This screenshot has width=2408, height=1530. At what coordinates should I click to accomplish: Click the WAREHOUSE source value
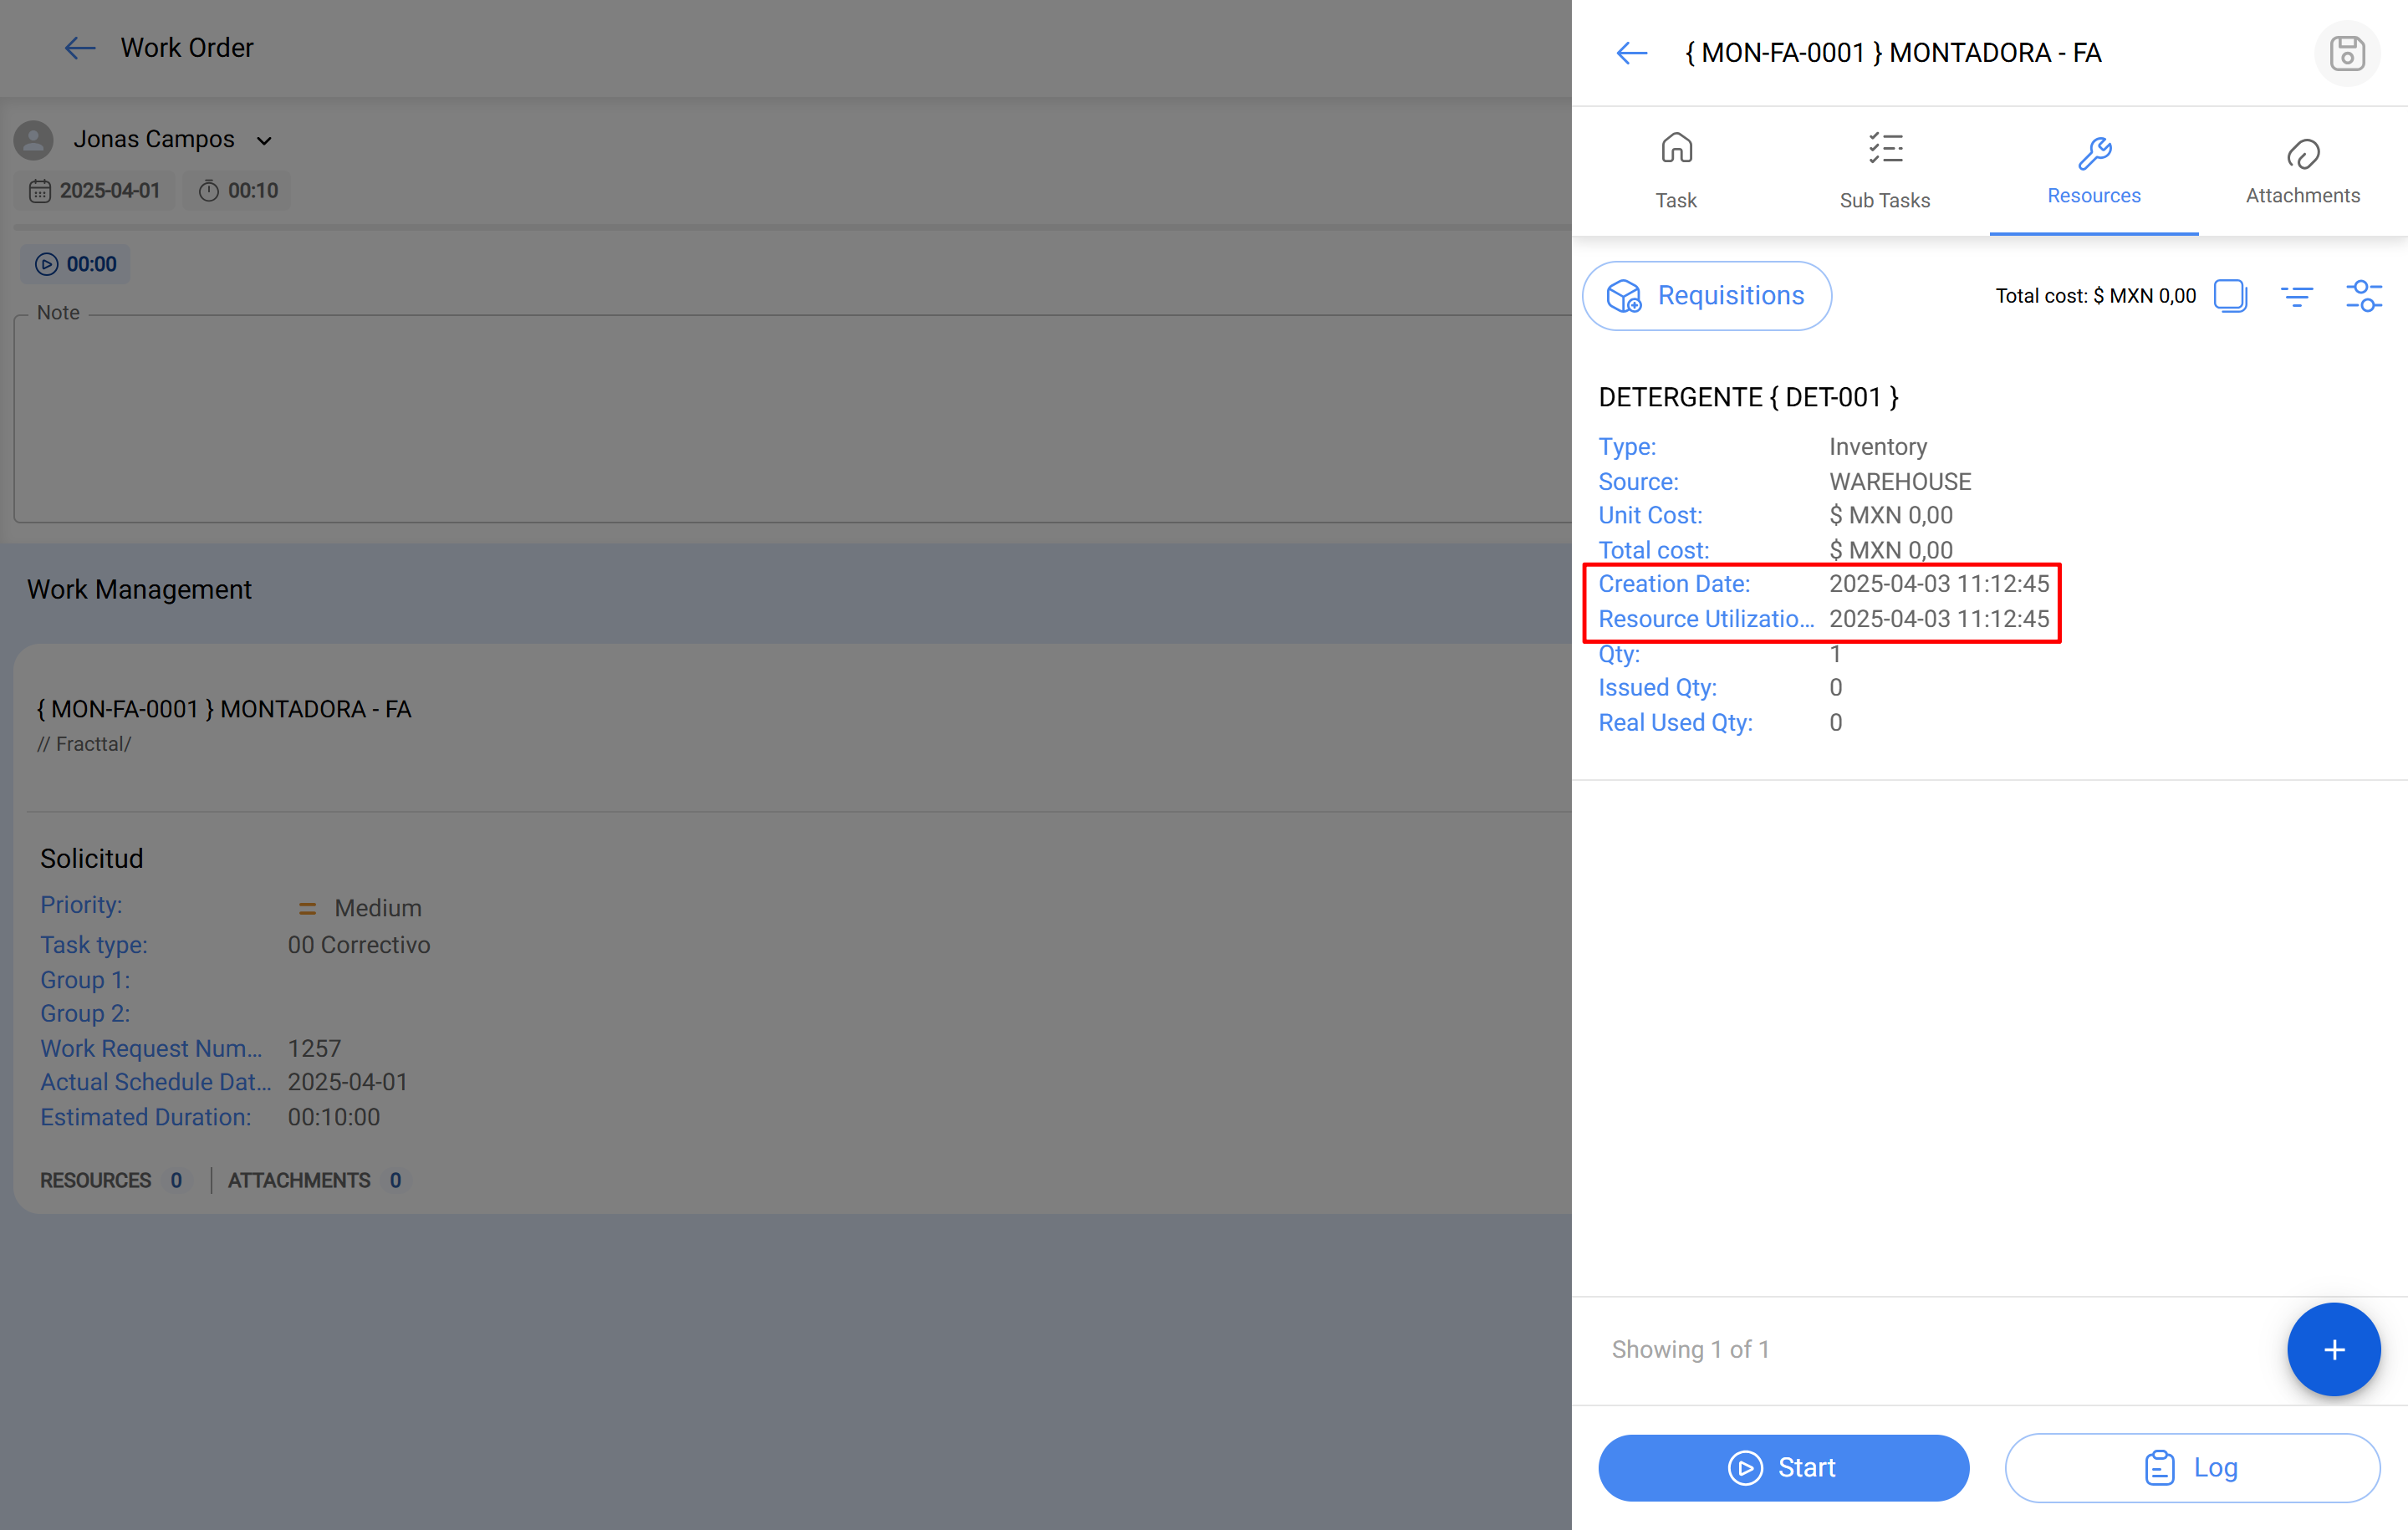(1900, 481)
